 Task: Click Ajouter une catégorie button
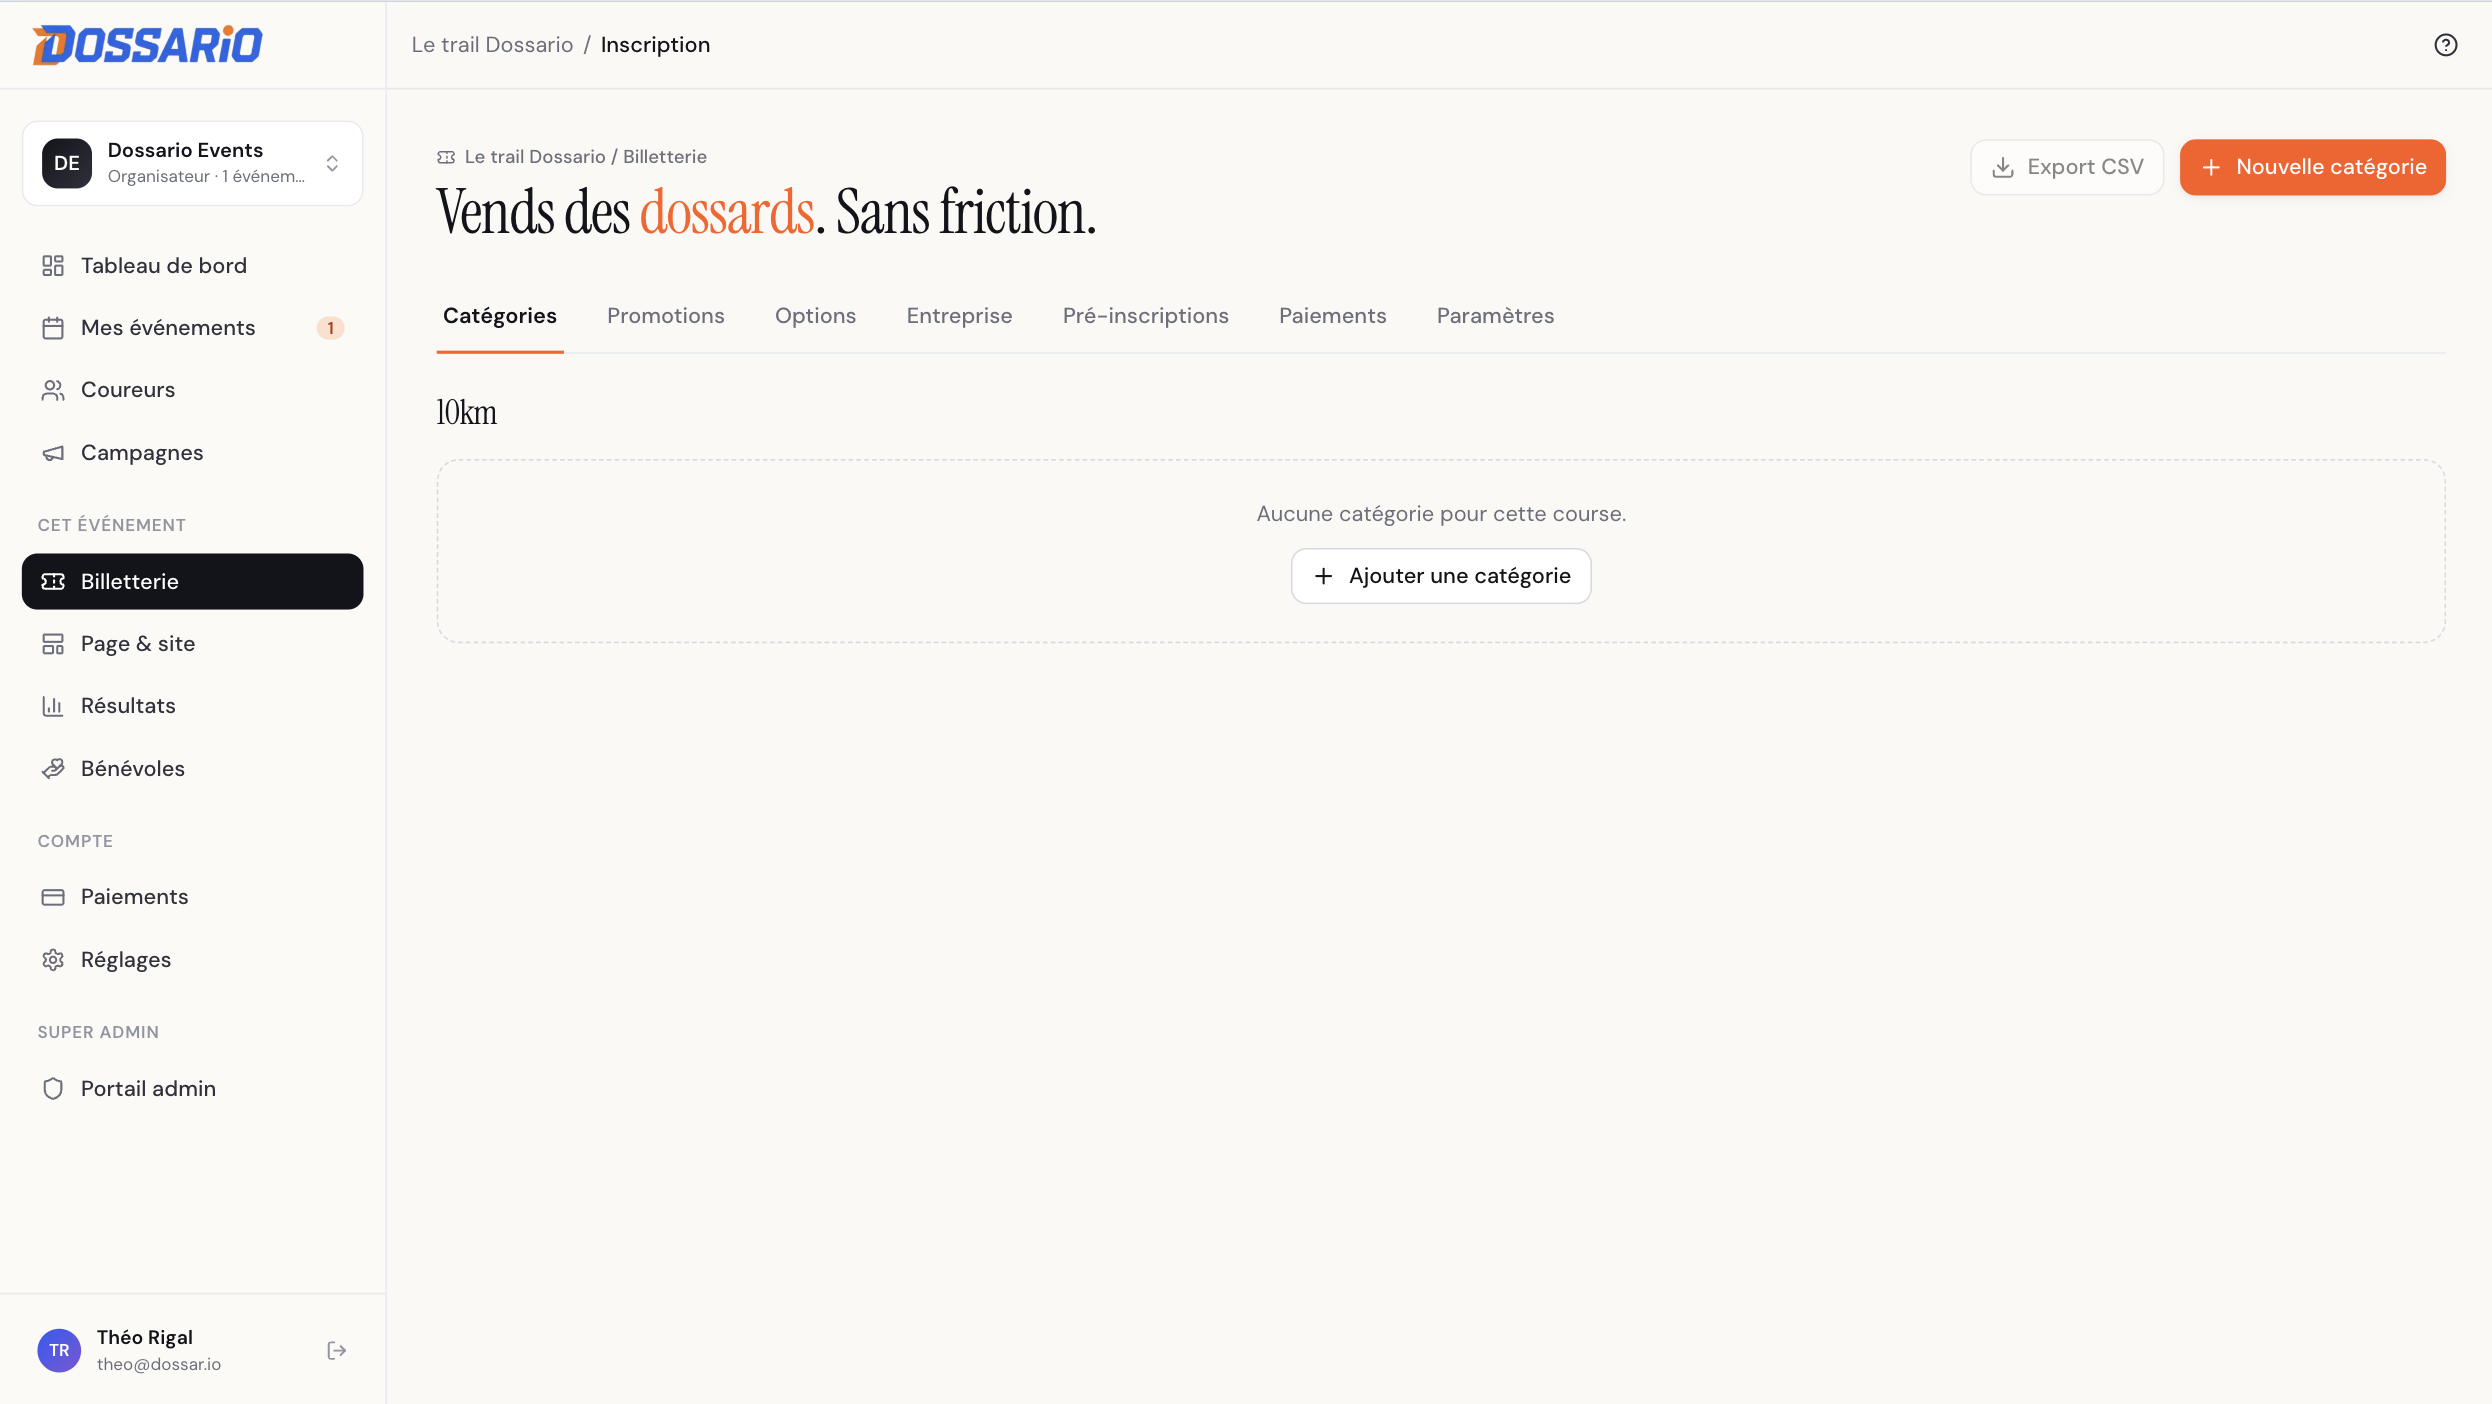(1441, 576)
